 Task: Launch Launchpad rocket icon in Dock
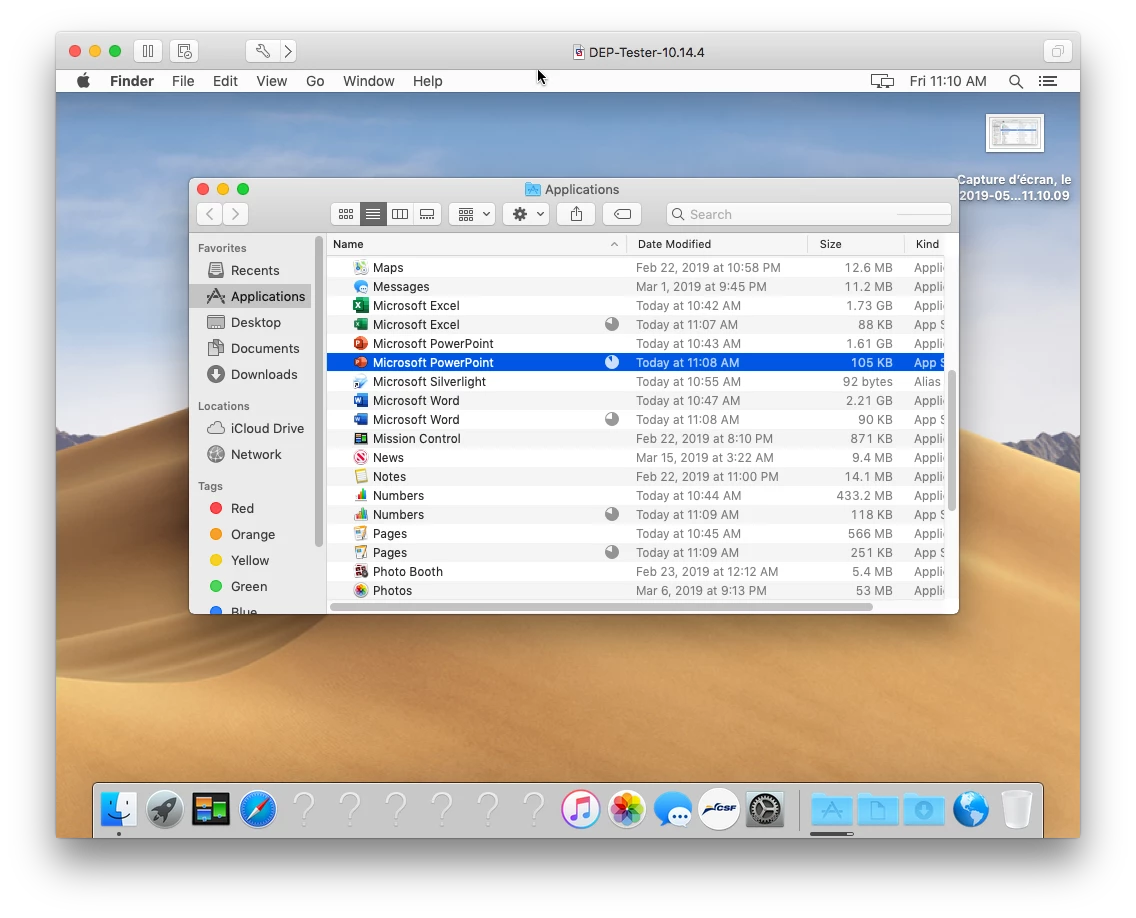tap(164, 809)
